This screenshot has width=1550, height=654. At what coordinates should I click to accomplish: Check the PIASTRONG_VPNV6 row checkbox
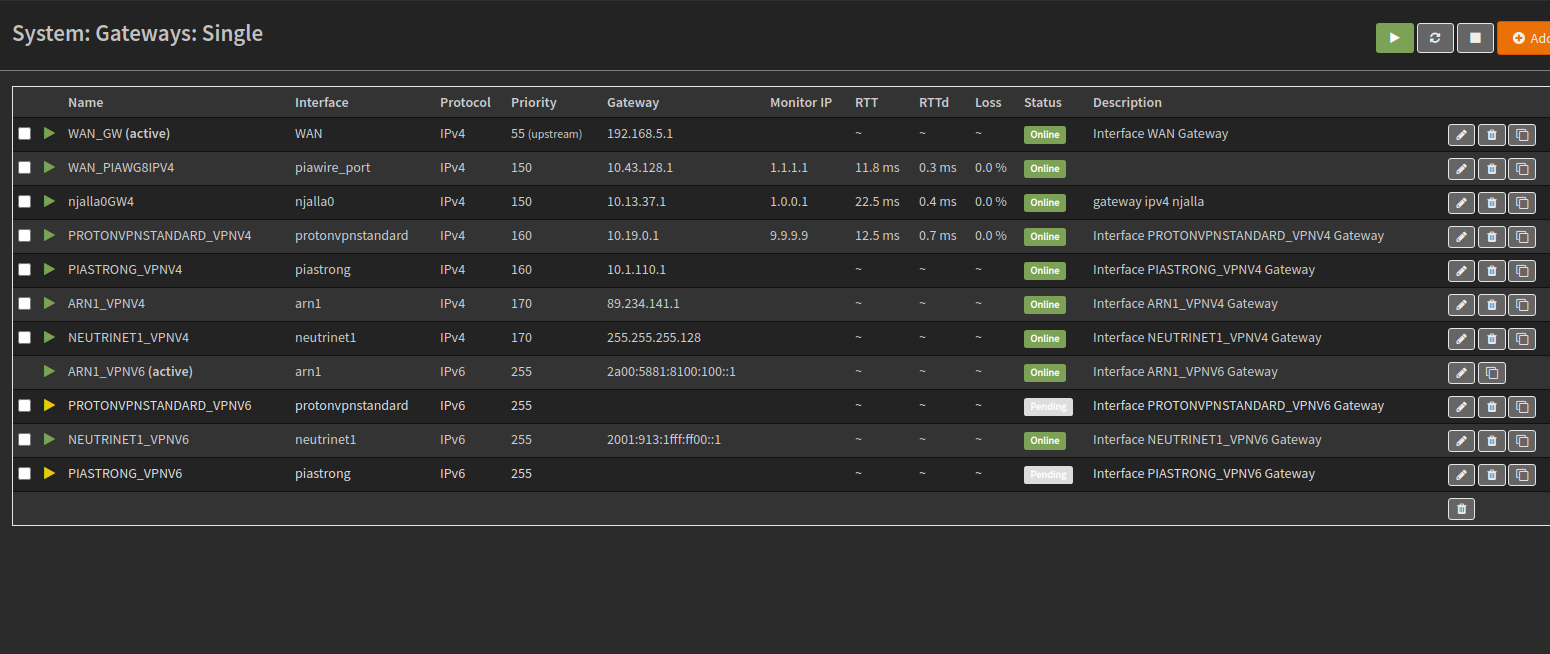[x=25, y=474]
